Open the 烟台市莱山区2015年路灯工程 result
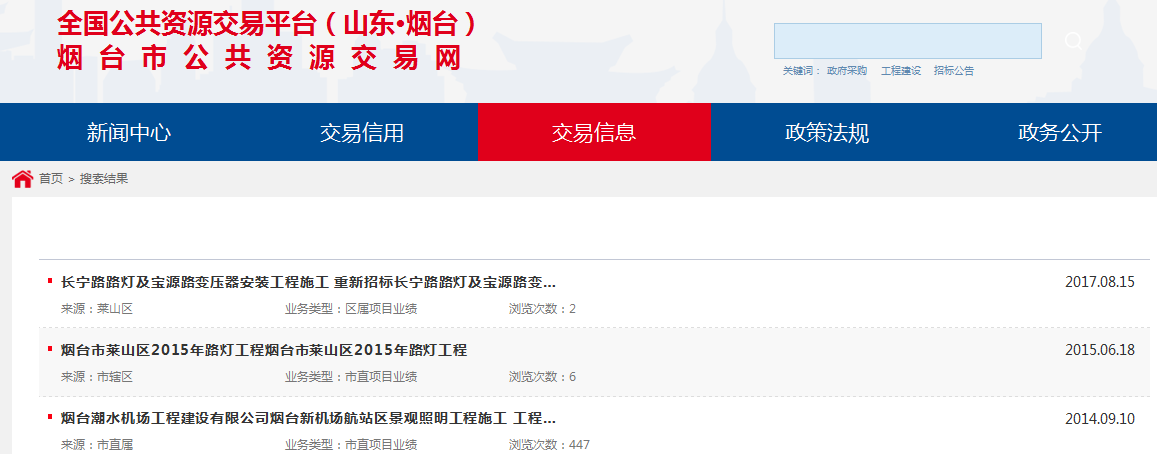The image size is (1157, 454). pyautogui.click(x=264, y=350)
